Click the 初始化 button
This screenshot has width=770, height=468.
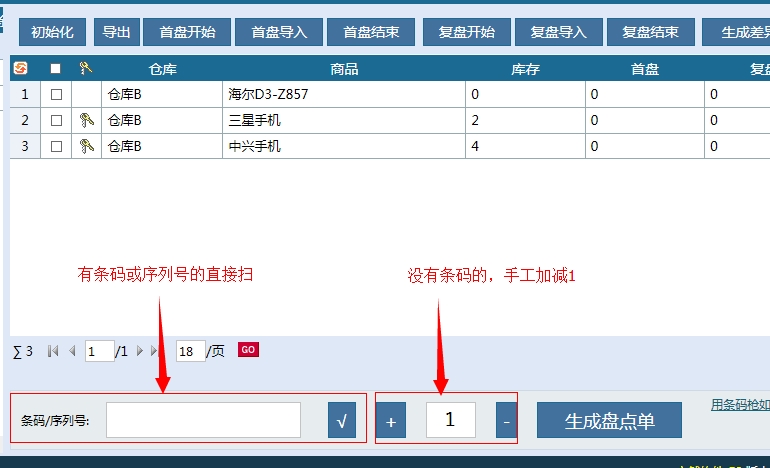53,32
